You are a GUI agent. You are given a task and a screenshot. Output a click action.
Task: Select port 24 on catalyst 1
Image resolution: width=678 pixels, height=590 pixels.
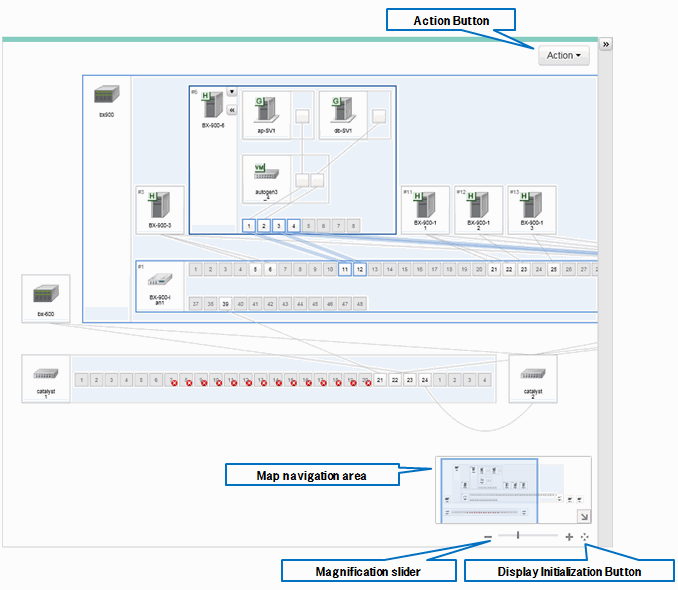pyautogui.click(x=425, y=381)
